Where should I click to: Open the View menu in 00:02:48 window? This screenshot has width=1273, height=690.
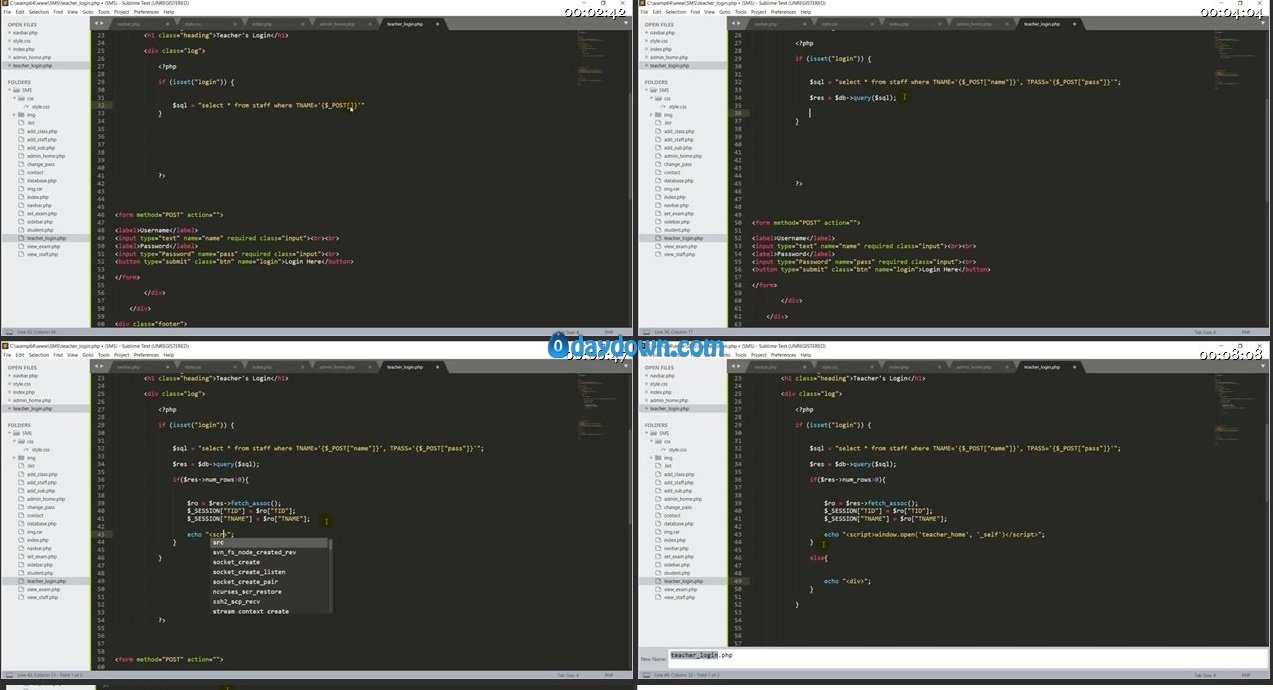[72, 12]
